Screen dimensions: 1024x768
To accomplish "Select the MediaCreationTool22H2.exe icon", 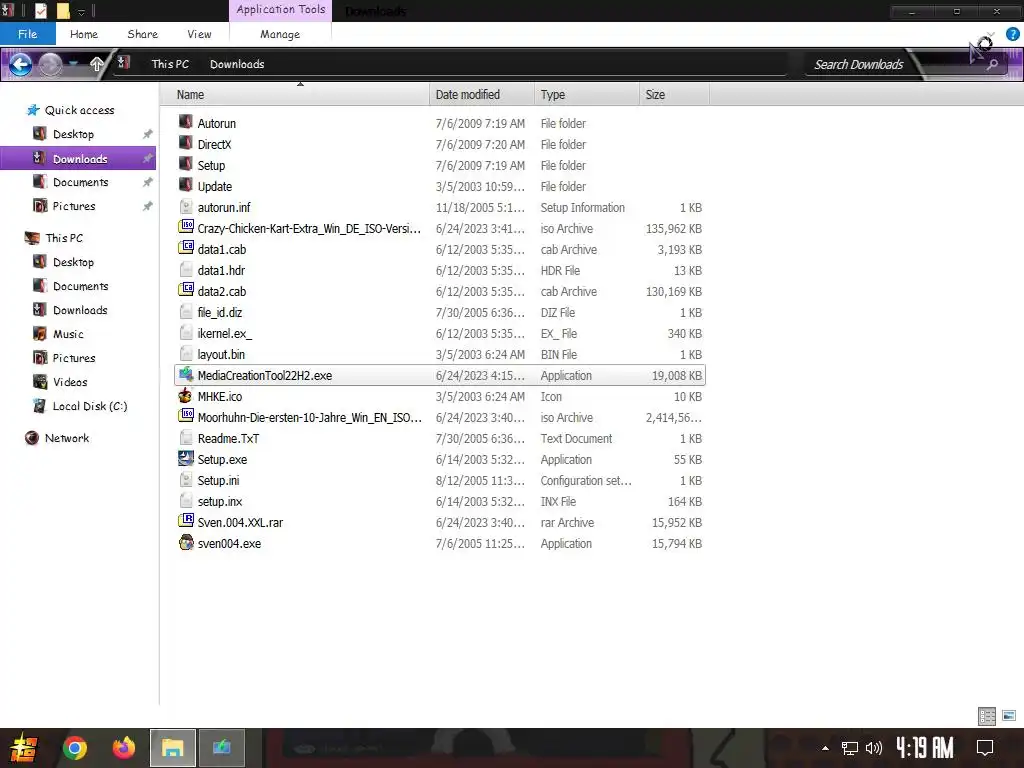I will (185, 374).
